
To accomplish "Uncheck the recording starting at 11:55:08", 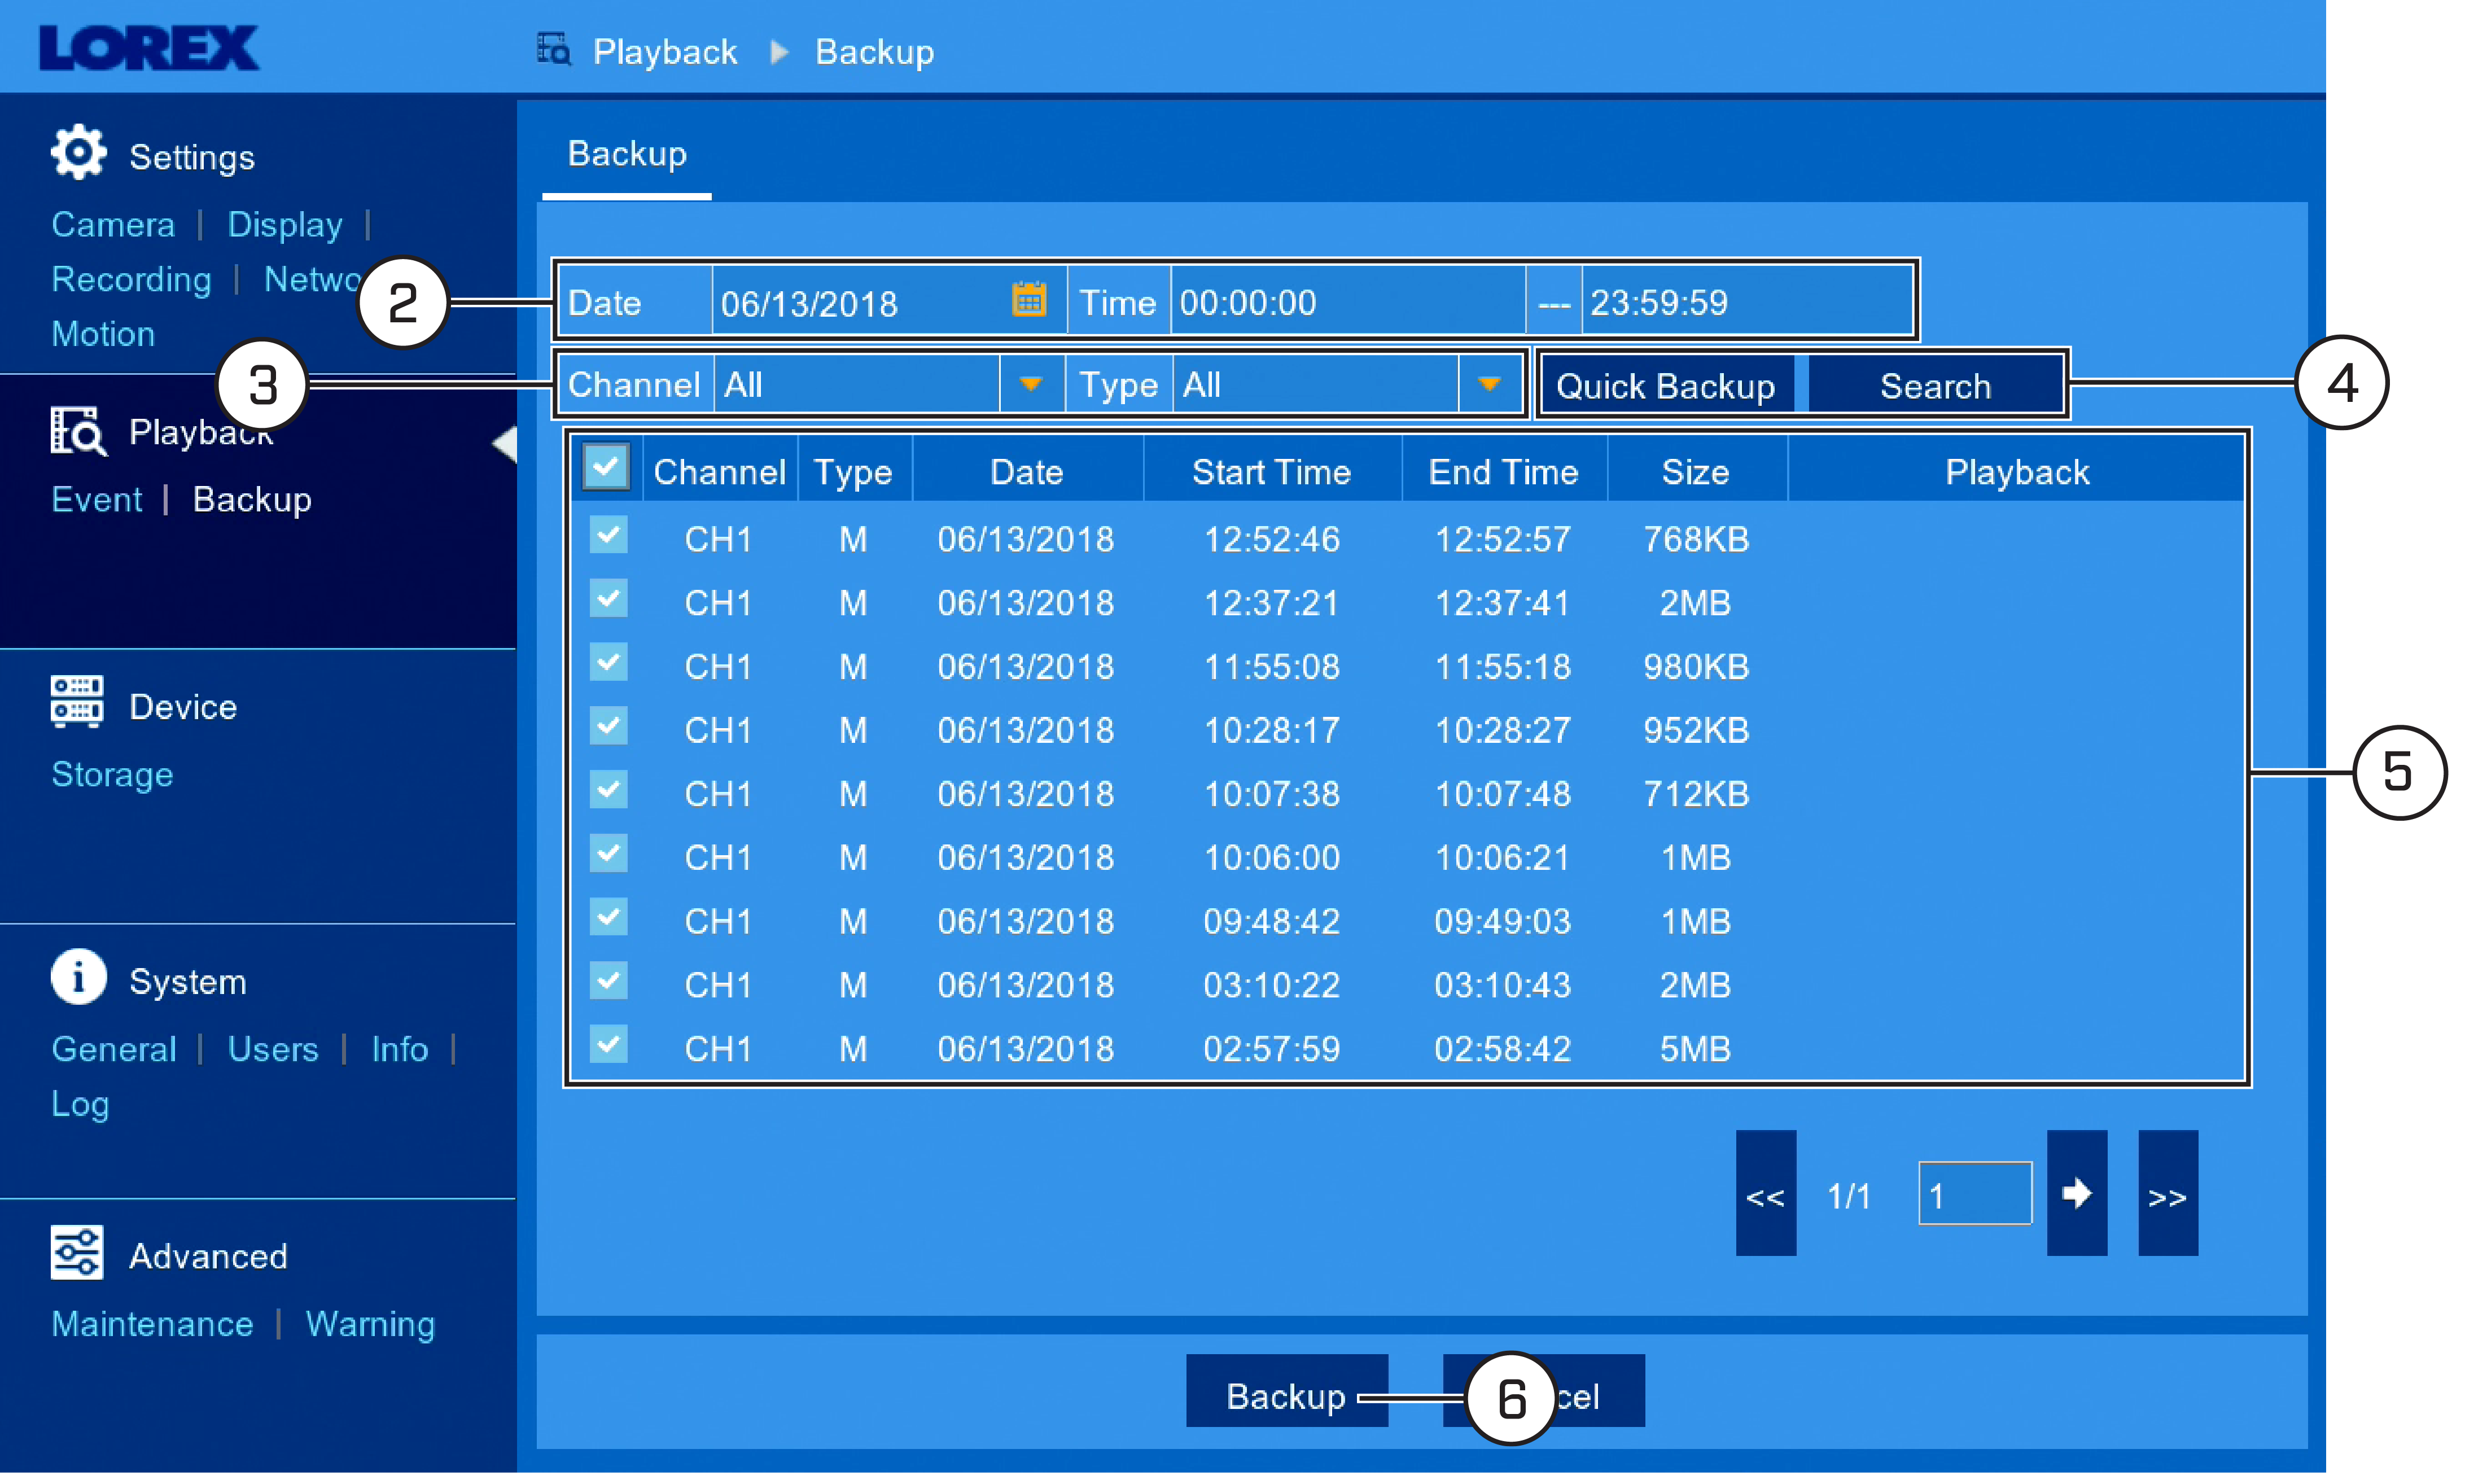I will pos(608,662).
